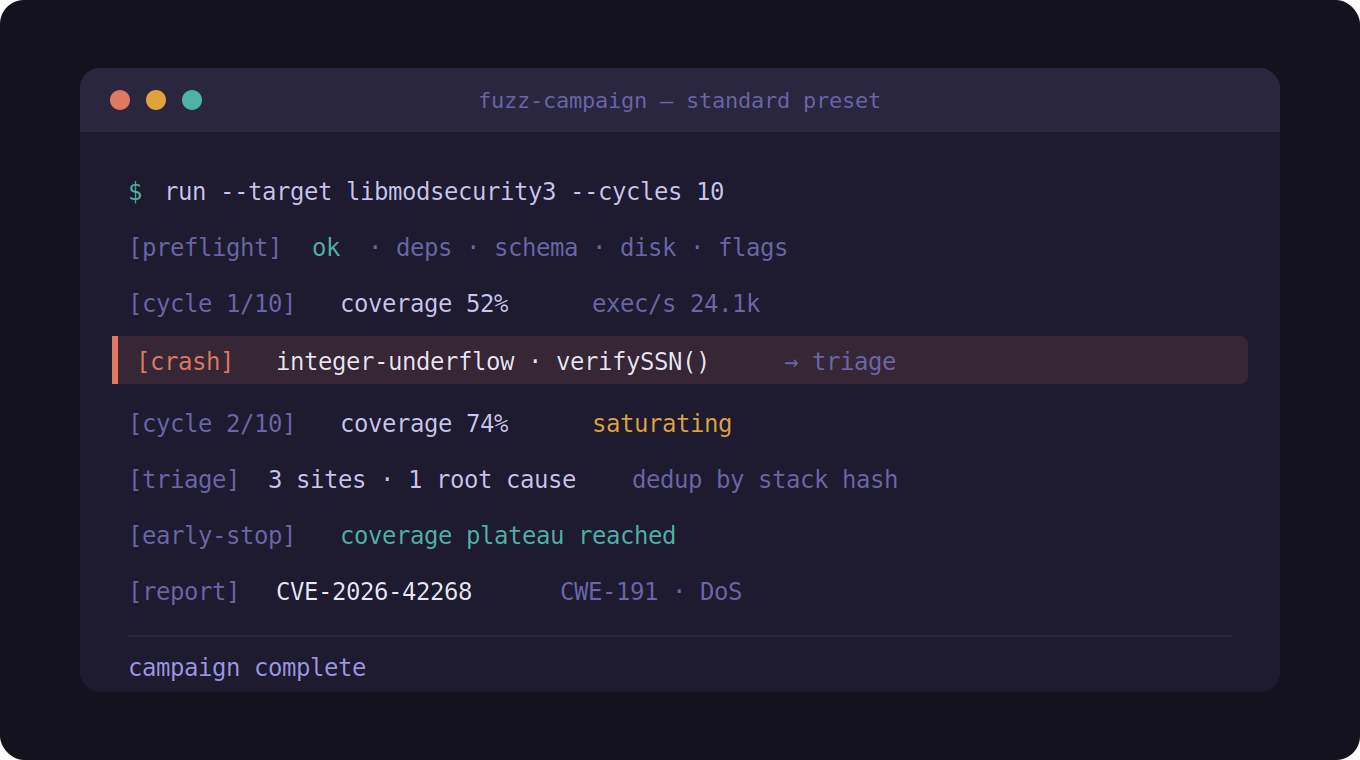Image resolution: width=1360 pixels, height=760 pixels.
Task: Click the window title fuzz-campaign text
Action: (562, 101)
